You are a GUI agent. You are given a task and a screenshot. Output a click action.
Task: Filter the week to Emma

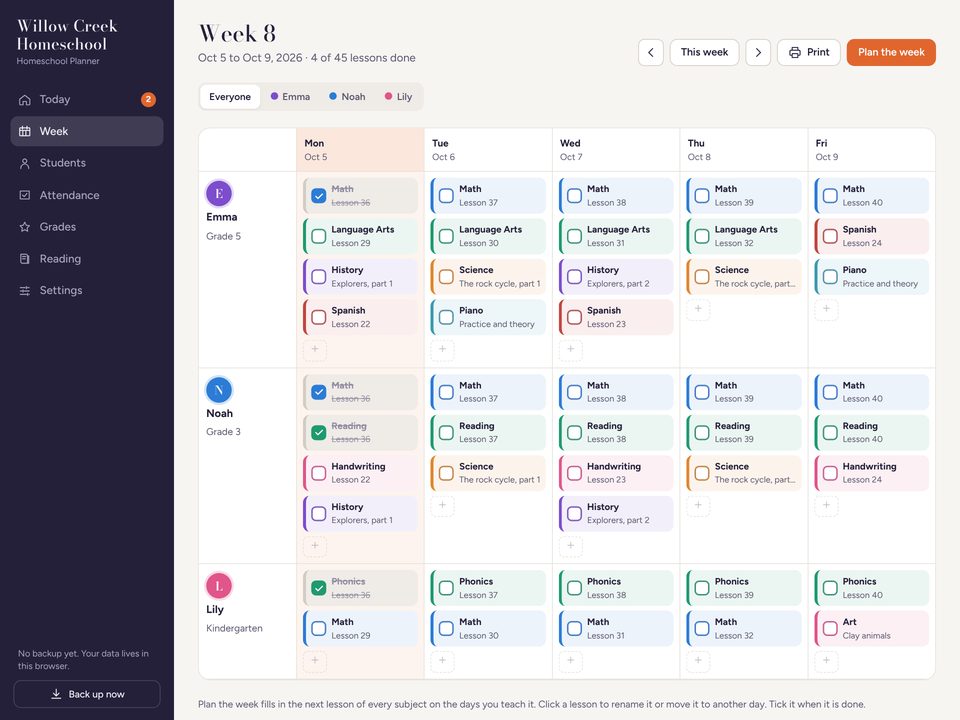coord(290,97)
